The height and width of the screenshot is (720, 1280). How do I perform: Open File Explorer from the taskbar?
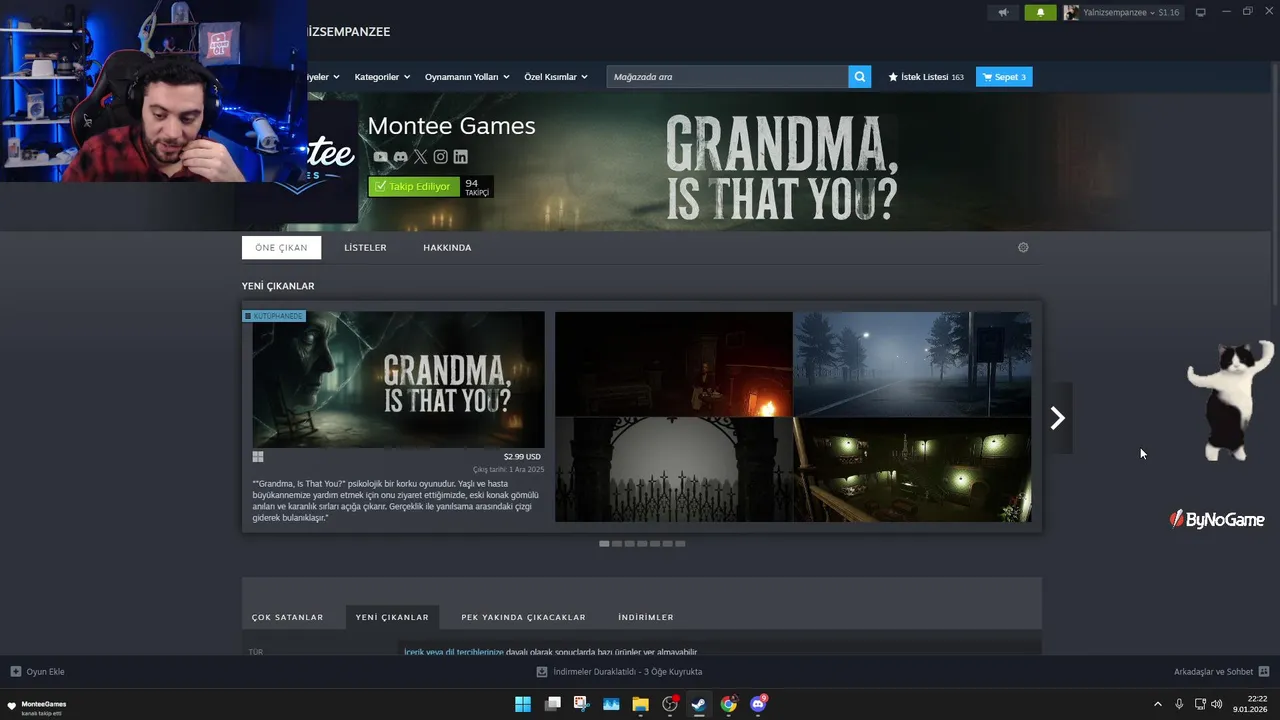click(x=640, y=704)
